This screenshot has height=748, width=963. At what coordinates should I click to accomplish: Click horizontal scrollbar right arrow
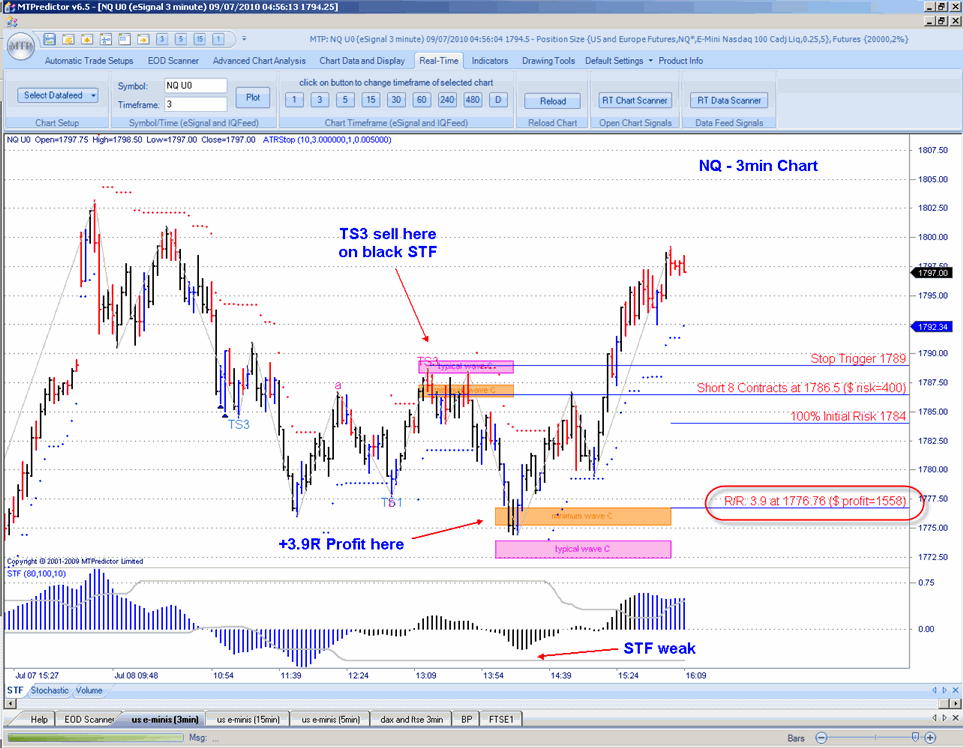pos(954,703)
